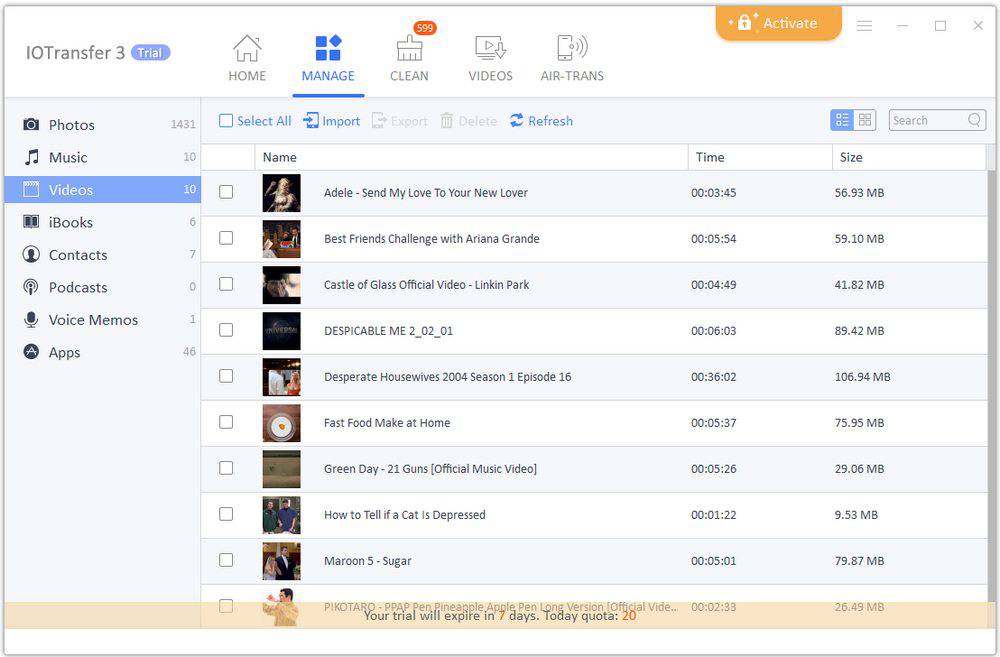Sort by the Size column header
This screenshot has height=657, width=1000.
point(909,157)
